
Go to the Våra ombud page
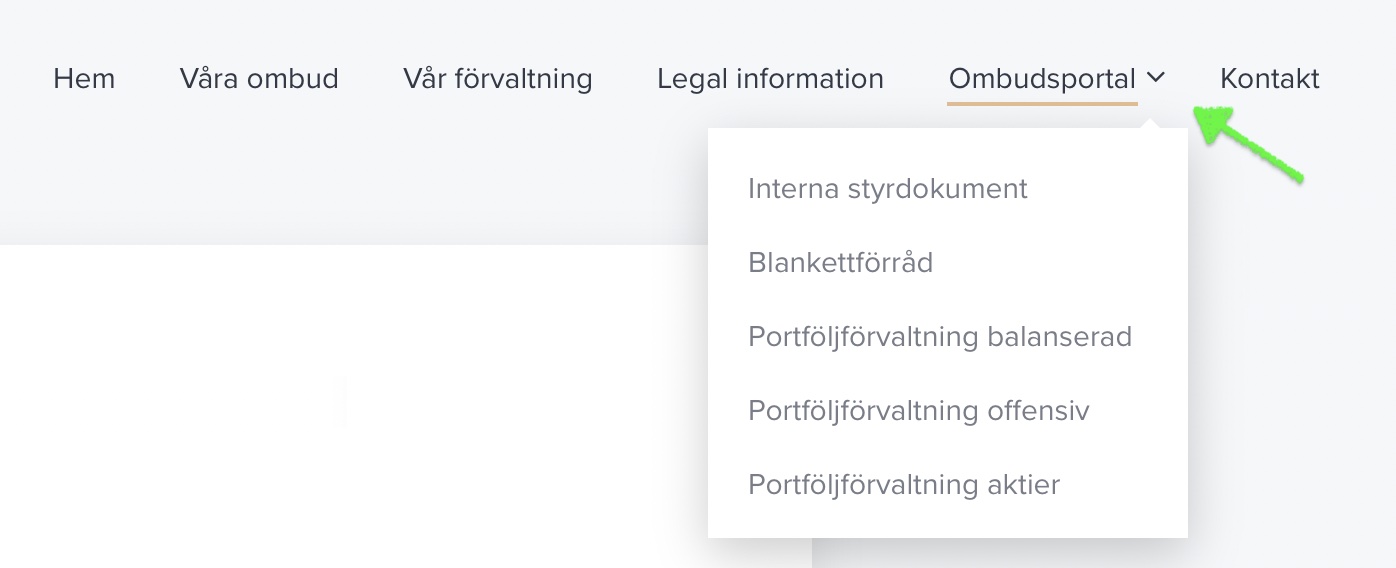click(x=259, y=79)
